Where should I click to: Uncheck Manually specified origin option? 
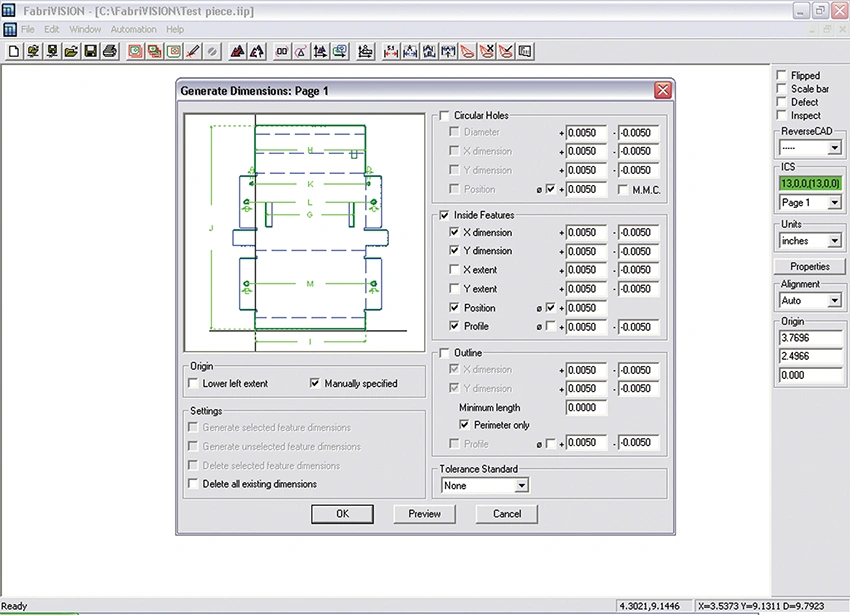[x=315, y=383]
